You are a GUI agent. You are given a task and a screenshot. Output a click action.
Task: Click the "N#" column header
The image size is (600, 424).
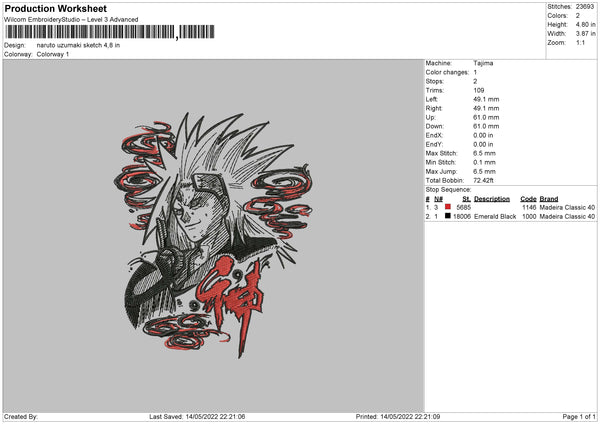click(x=439, y=199)
